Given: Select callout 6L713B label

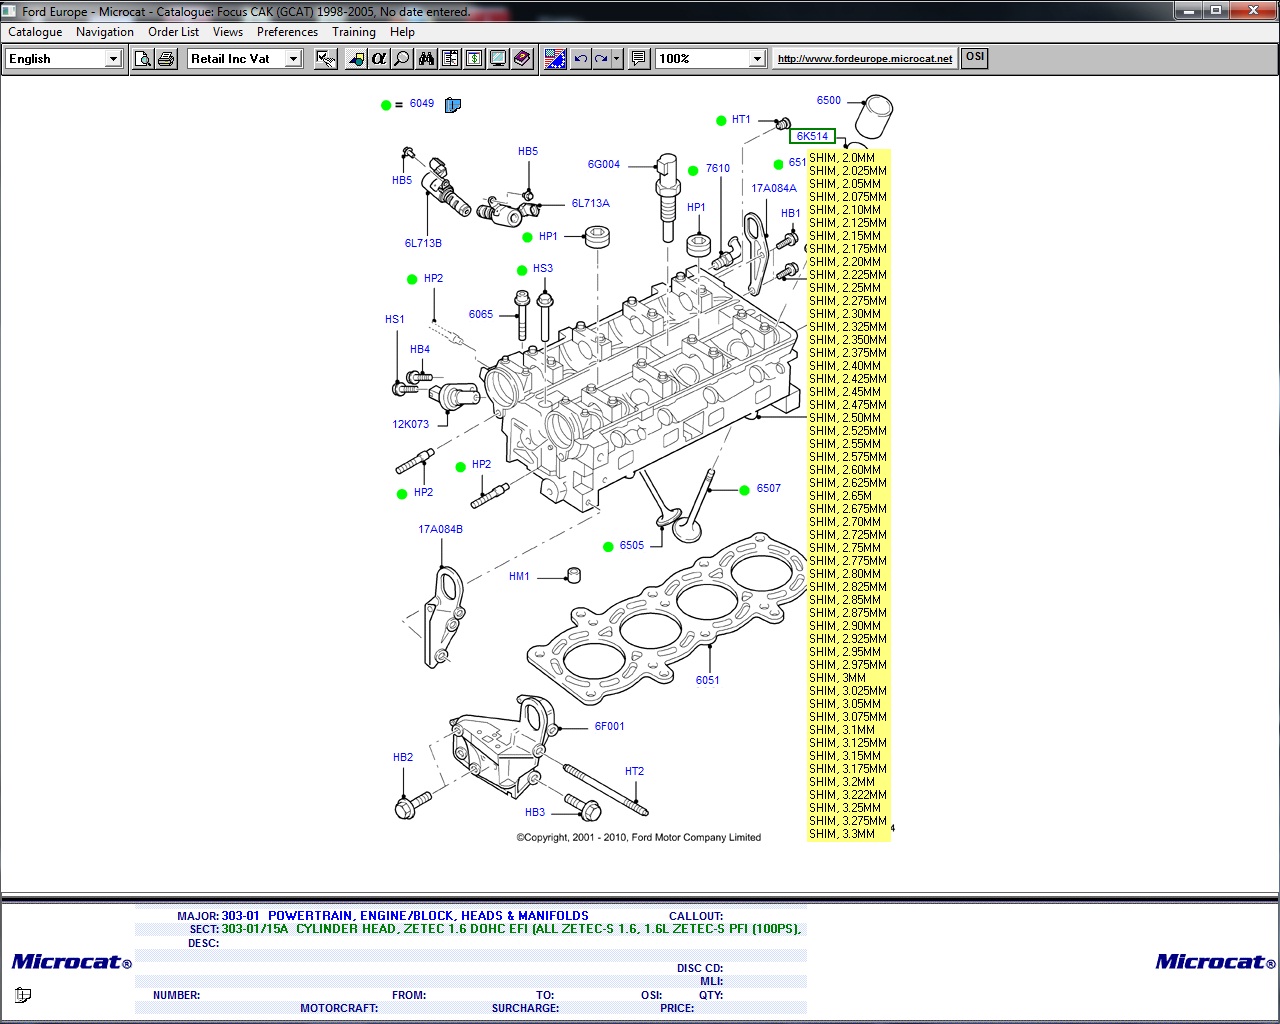Looking at the screenshot, I should (423, 244).
